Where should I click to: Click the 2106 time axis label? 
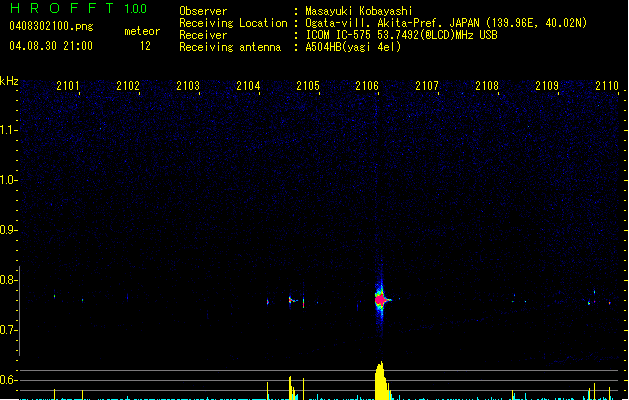click(367, 85)
